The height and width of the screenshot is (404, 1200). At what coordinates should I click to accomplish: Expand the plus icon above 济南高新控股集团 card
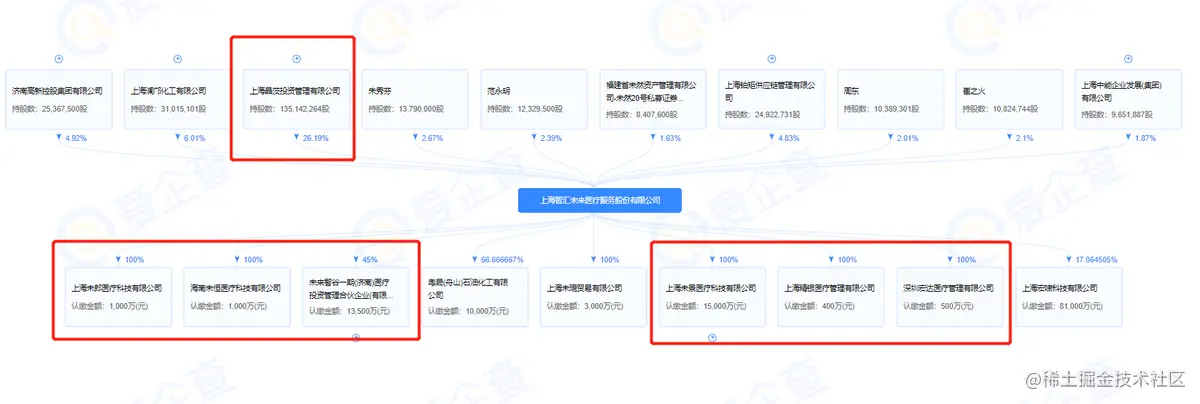[59, 59]
